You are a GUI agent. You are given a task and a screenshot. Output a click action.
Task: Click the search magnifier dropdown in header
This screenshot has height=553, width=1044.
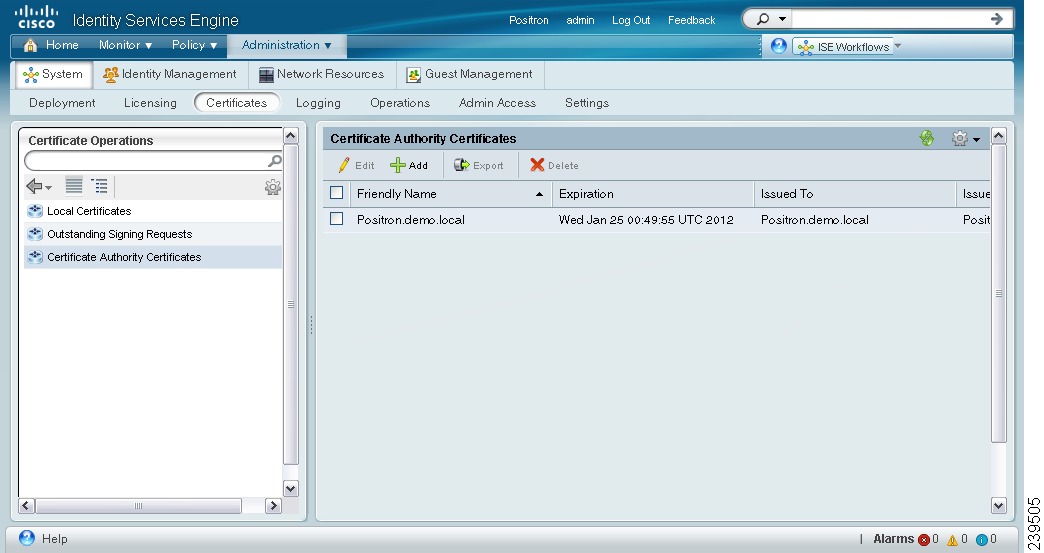771,19
